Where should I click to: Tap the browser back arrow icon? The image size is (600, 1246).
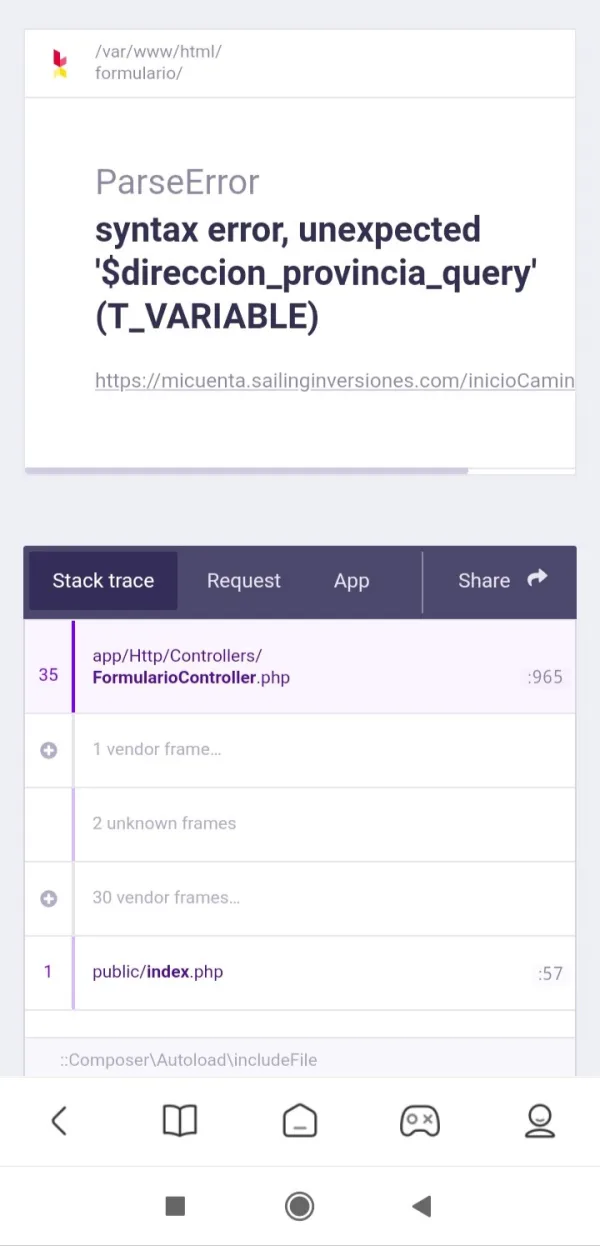59,1121
